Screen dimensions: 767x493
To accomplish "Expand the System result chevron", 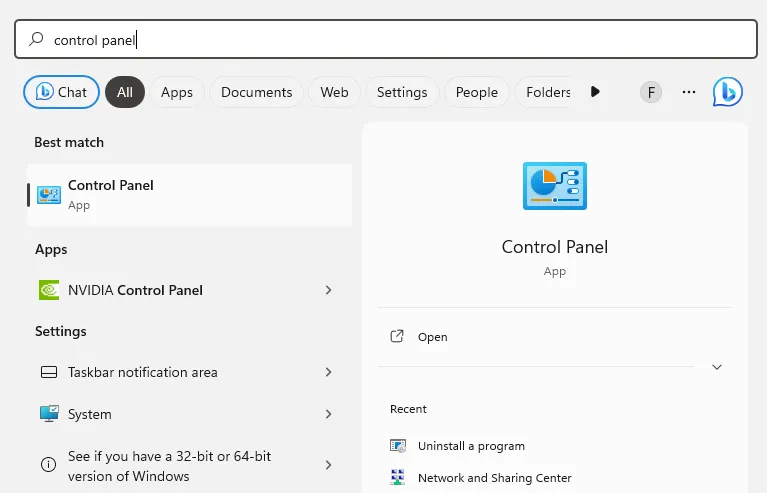I will click(x=328, y=414).
